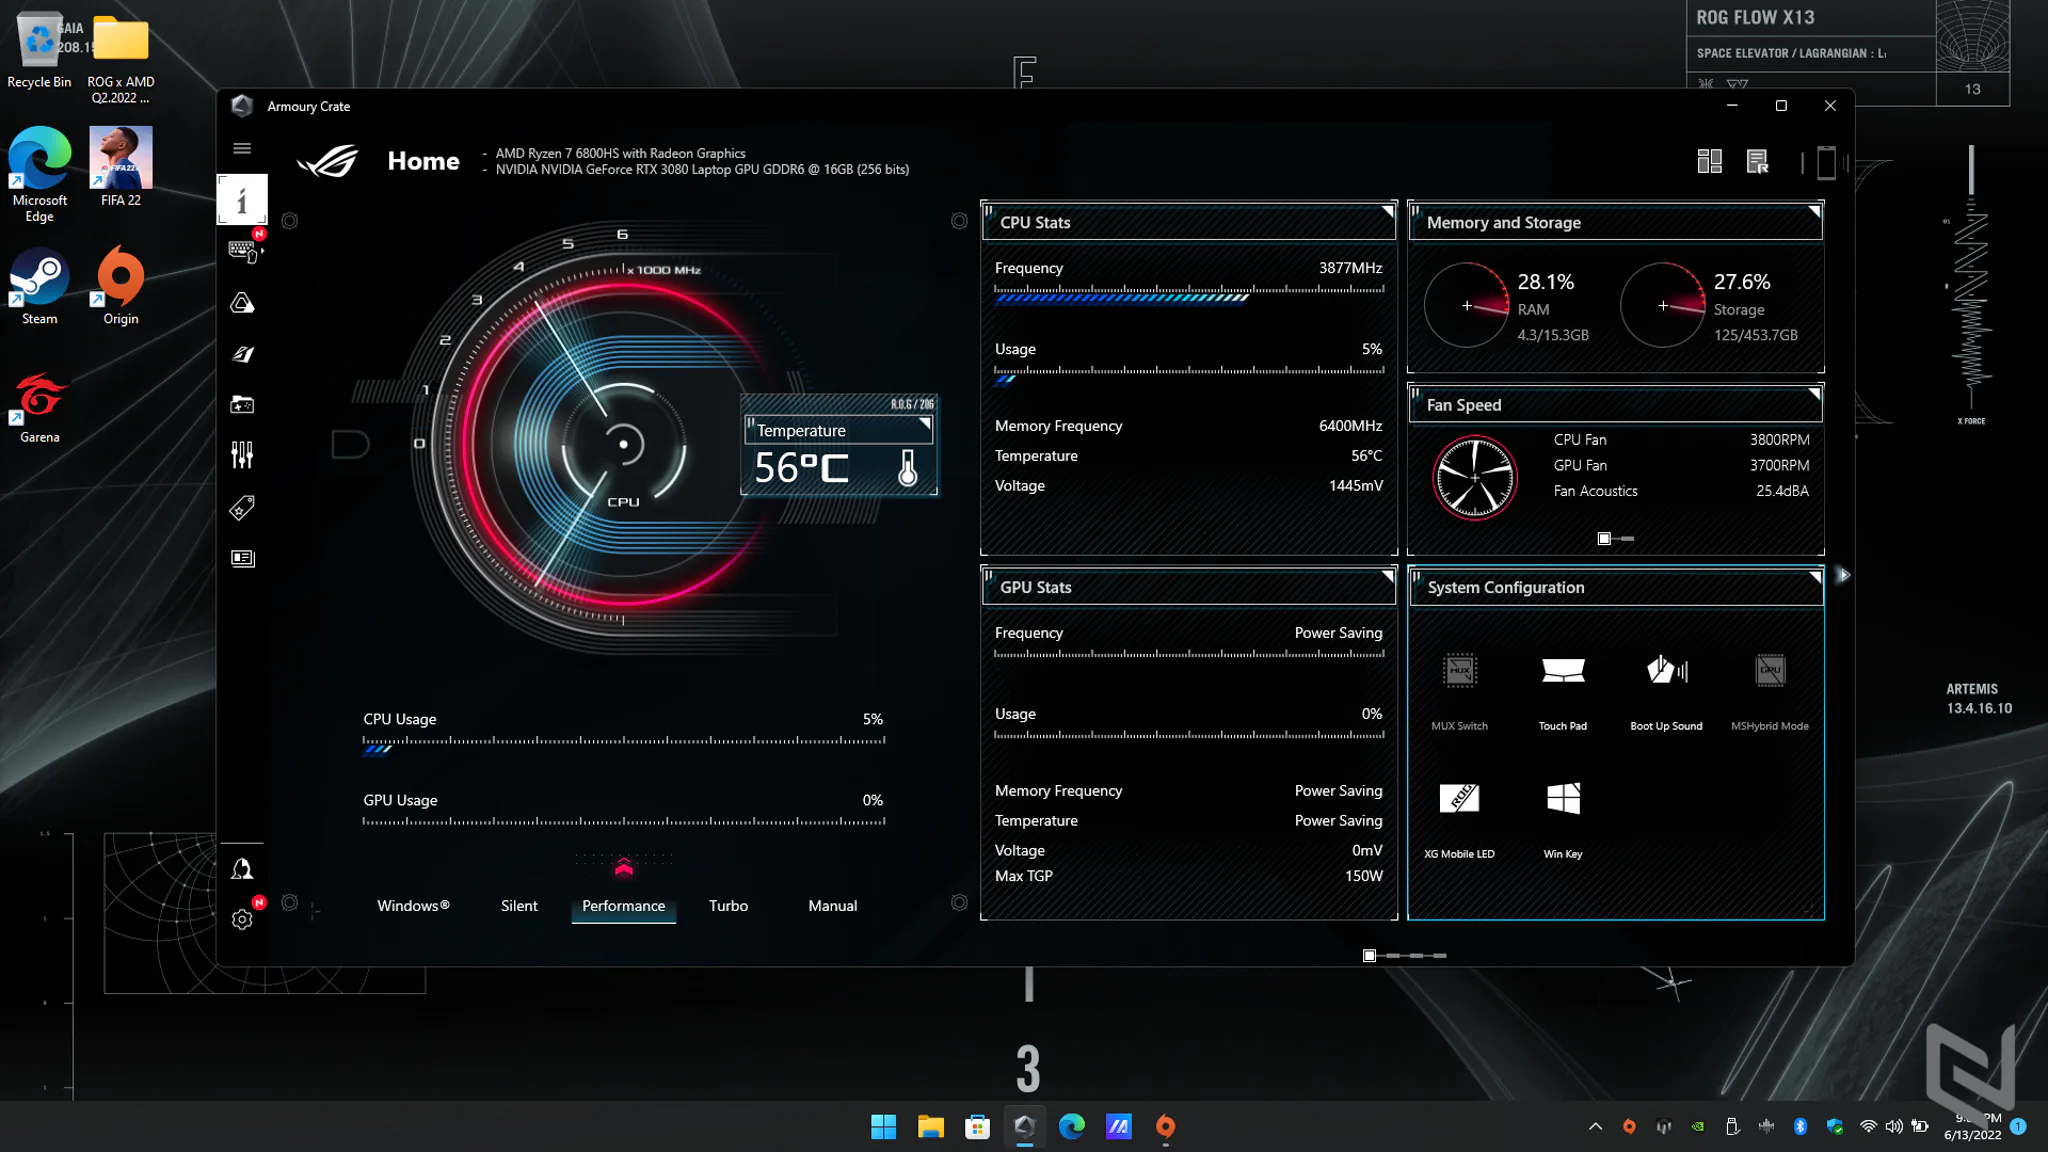Switch to Silent operating mode
The width and height of the screenshot is (2048, 1152).
519,906
